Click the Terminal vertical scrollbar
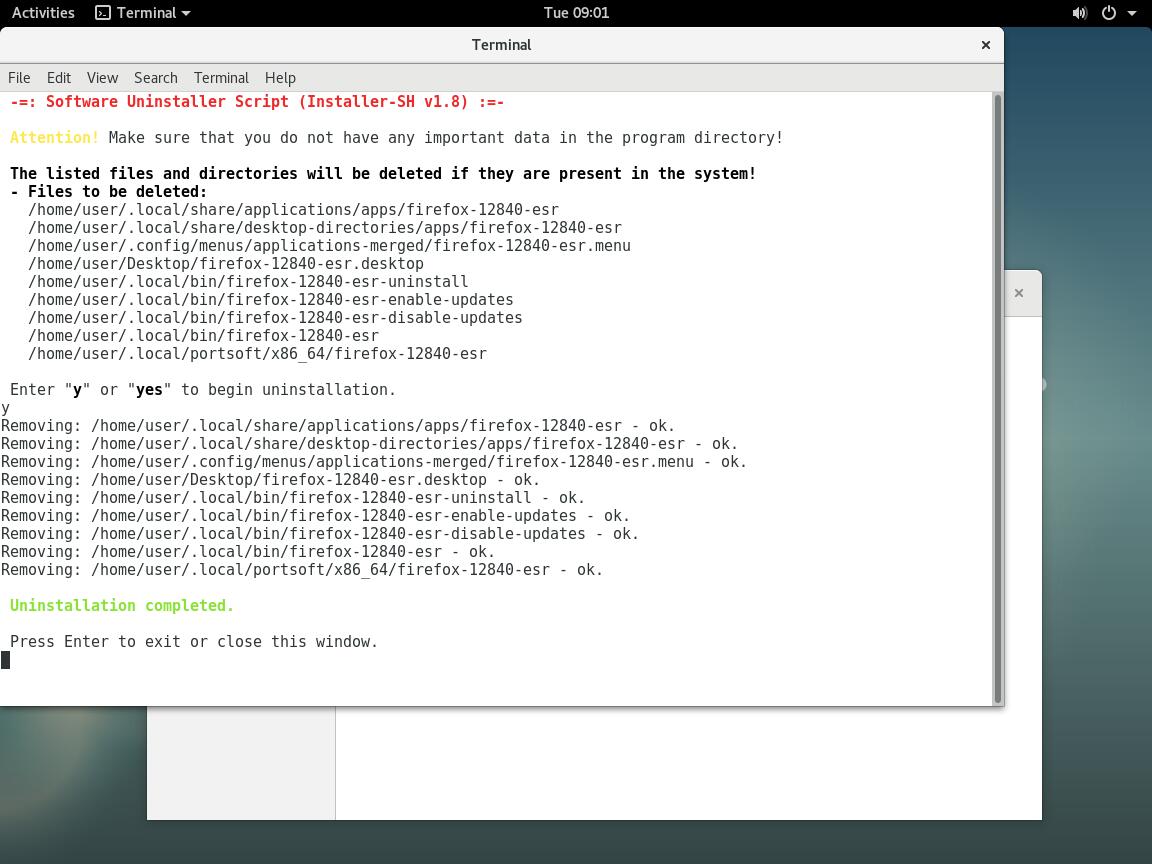Image resolution: width=1152 pixels, height=864 pixels. (x=998, y=398)
